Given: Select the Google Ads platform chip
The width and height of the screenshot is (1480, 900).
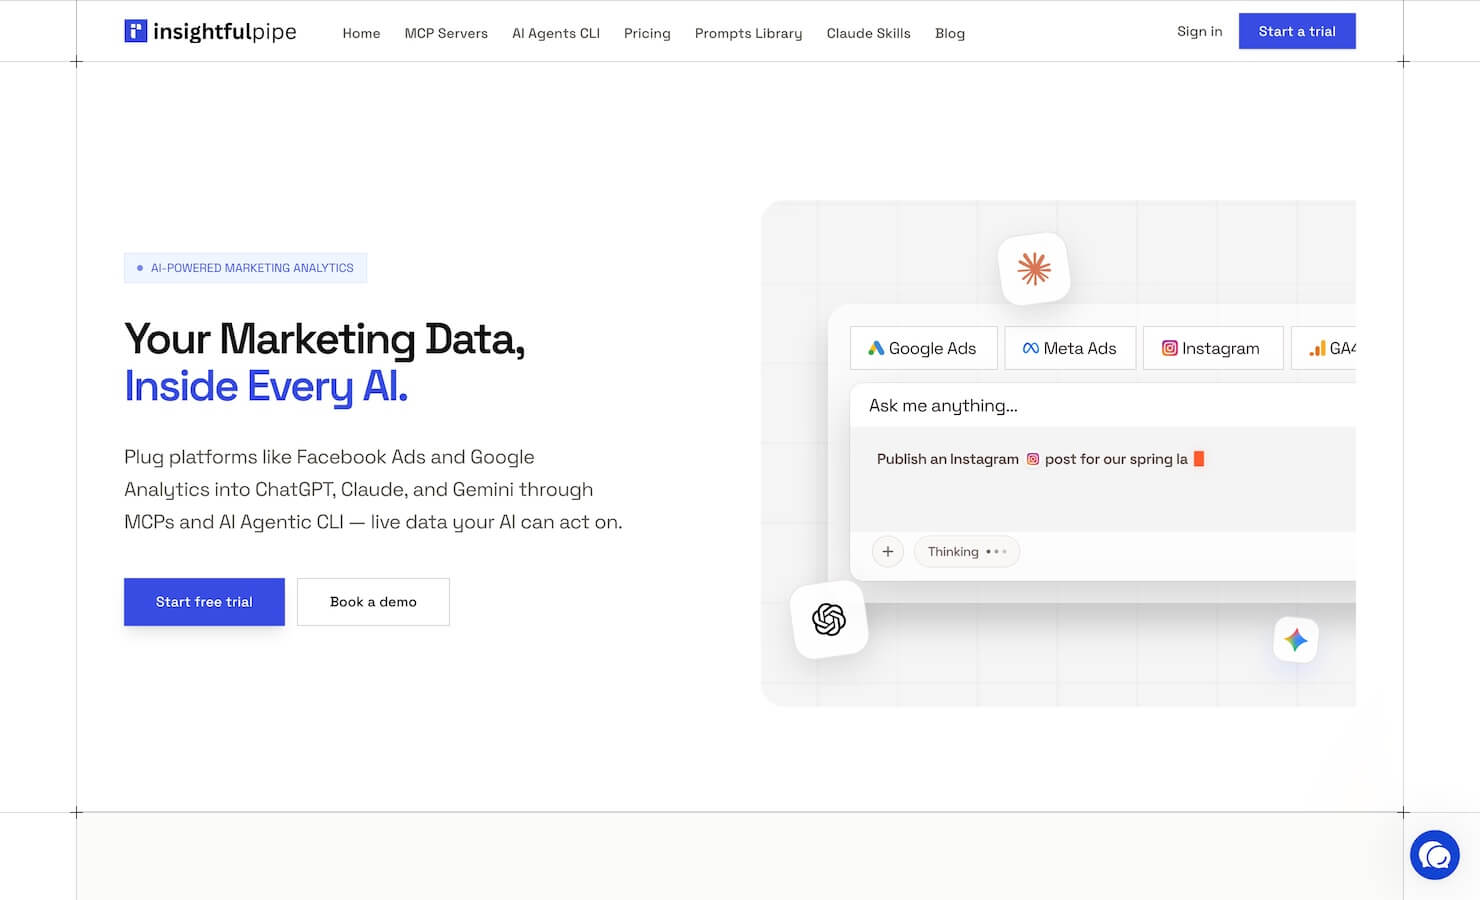Looking at the screenshot, I should tap(923, 348).
